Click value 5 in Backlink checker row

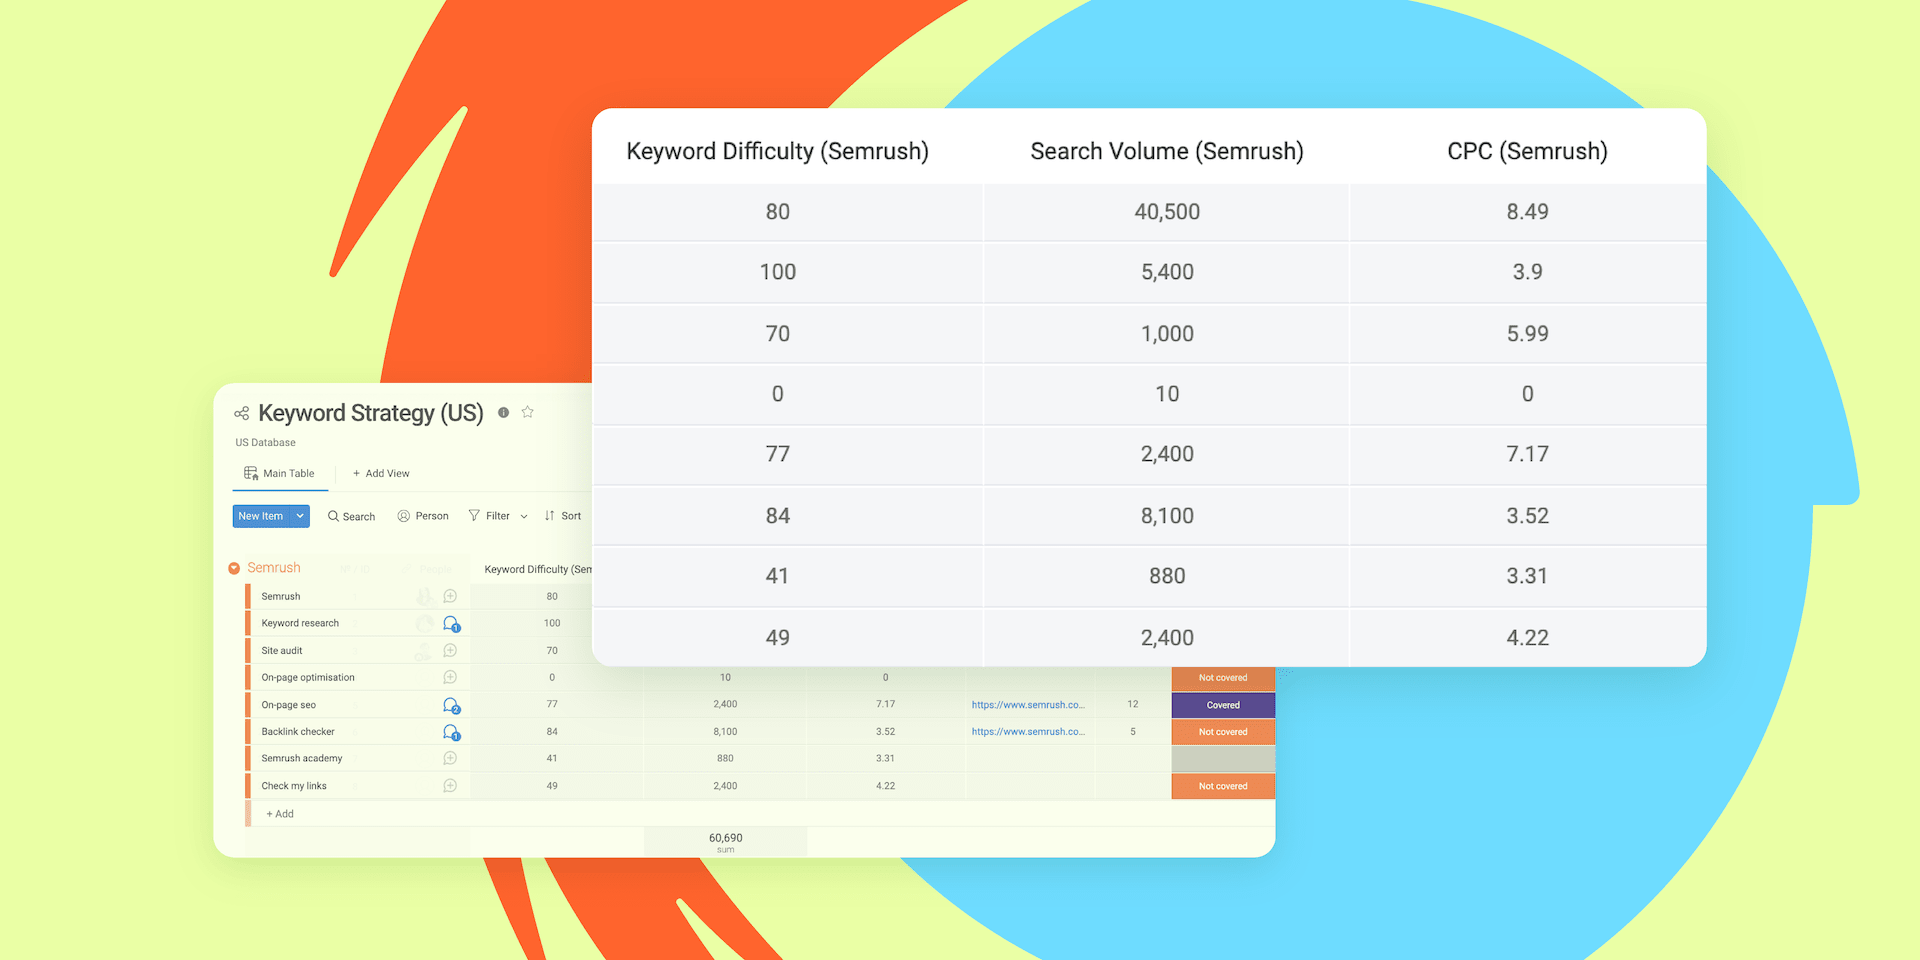(1133, 732)
